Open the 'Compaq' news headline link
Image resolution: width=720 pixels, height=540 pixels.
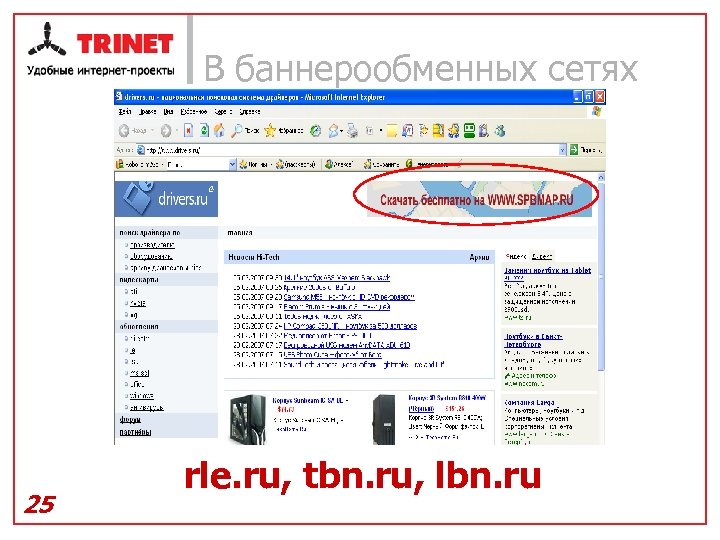point(350,326)
